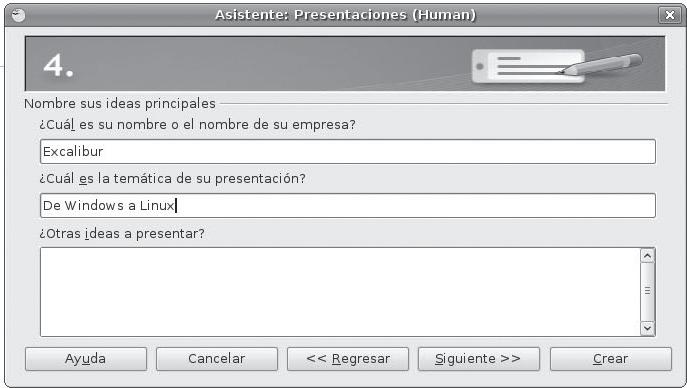Click the step number 4 in banner

(x=58, y=66)
